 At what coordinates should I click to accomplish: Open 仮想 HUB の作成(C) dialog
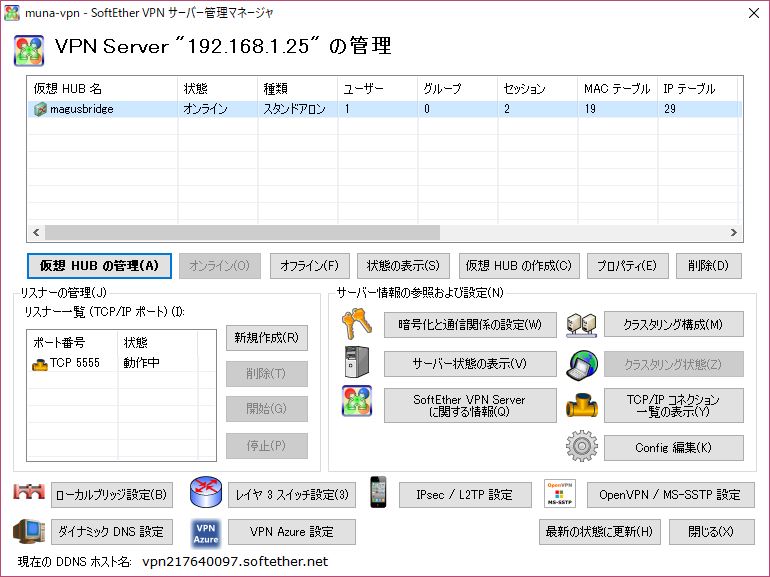[519, 266]
